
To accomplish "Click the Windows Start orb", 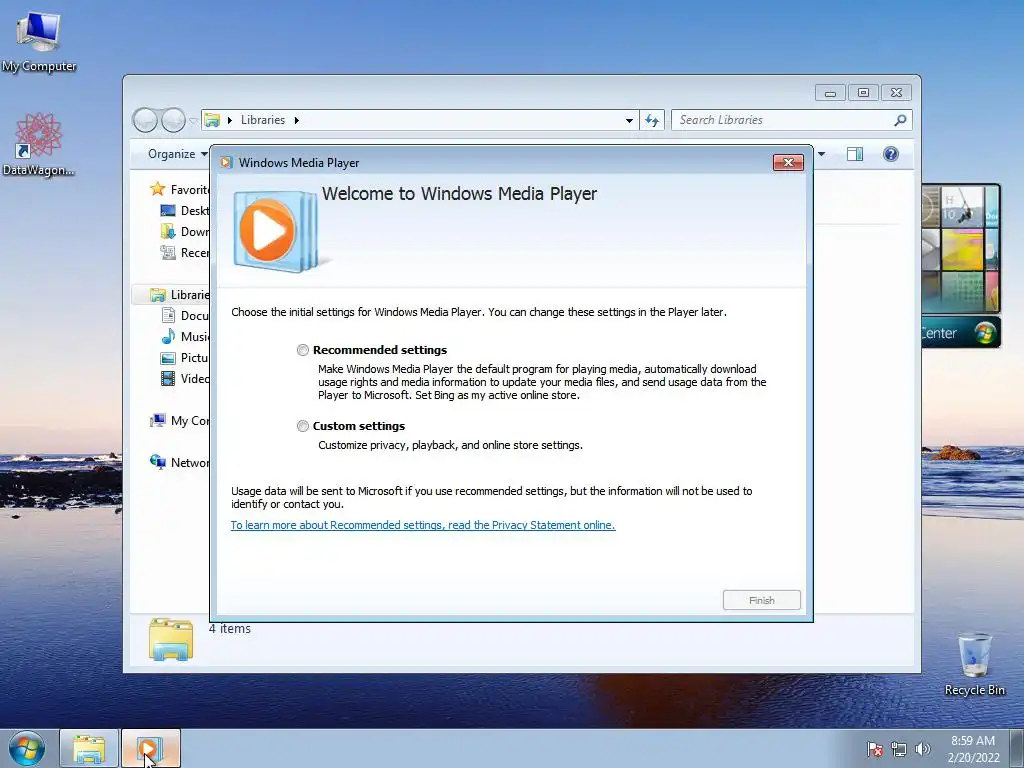I will pyautogui.click(x=27, y=748).
